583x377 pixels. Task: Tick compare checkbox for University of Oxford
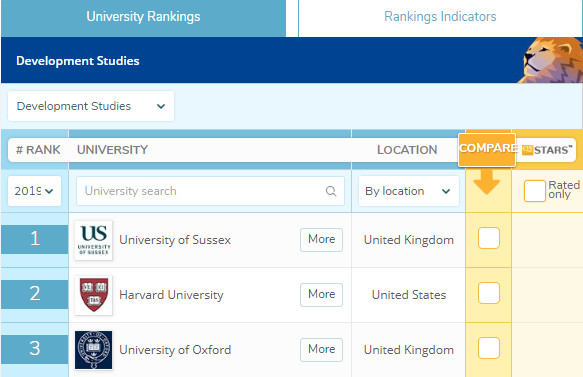[x=489, y=348]
